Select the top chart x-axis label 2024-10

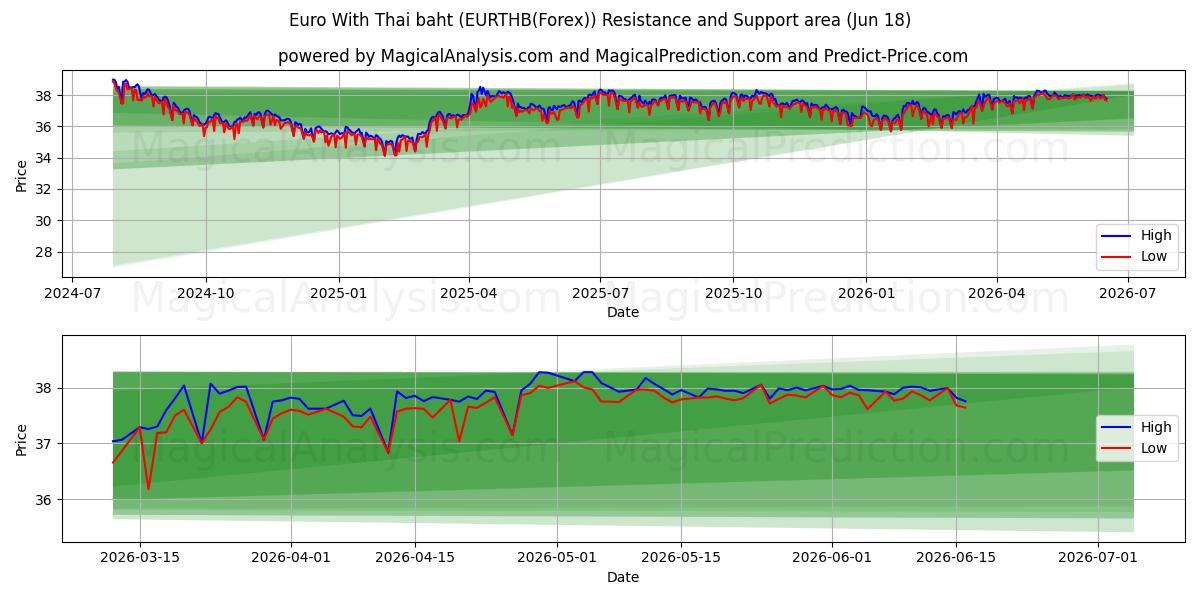pyautogui.click(x=206, y=294)
